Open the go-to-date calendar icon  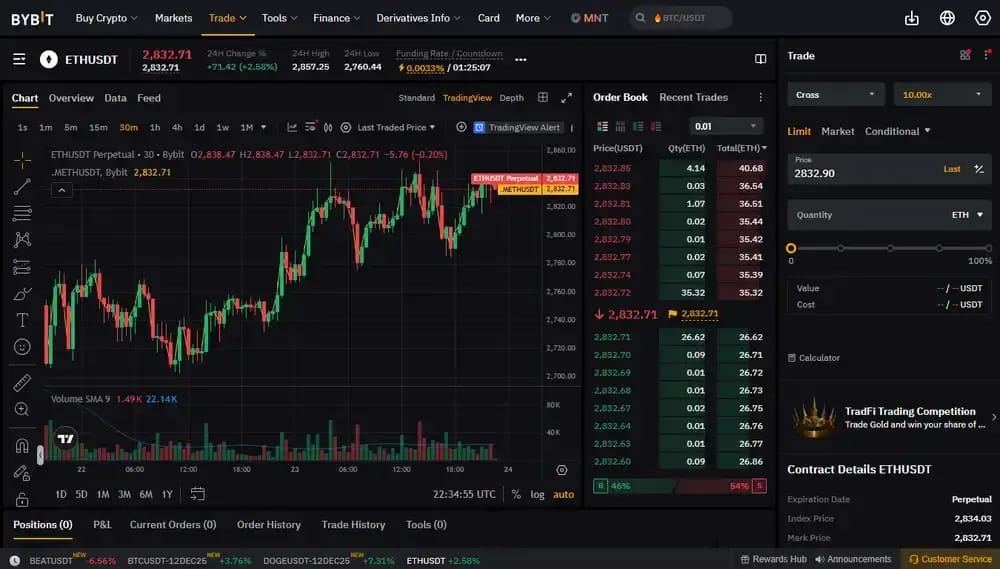coord(198,494)
